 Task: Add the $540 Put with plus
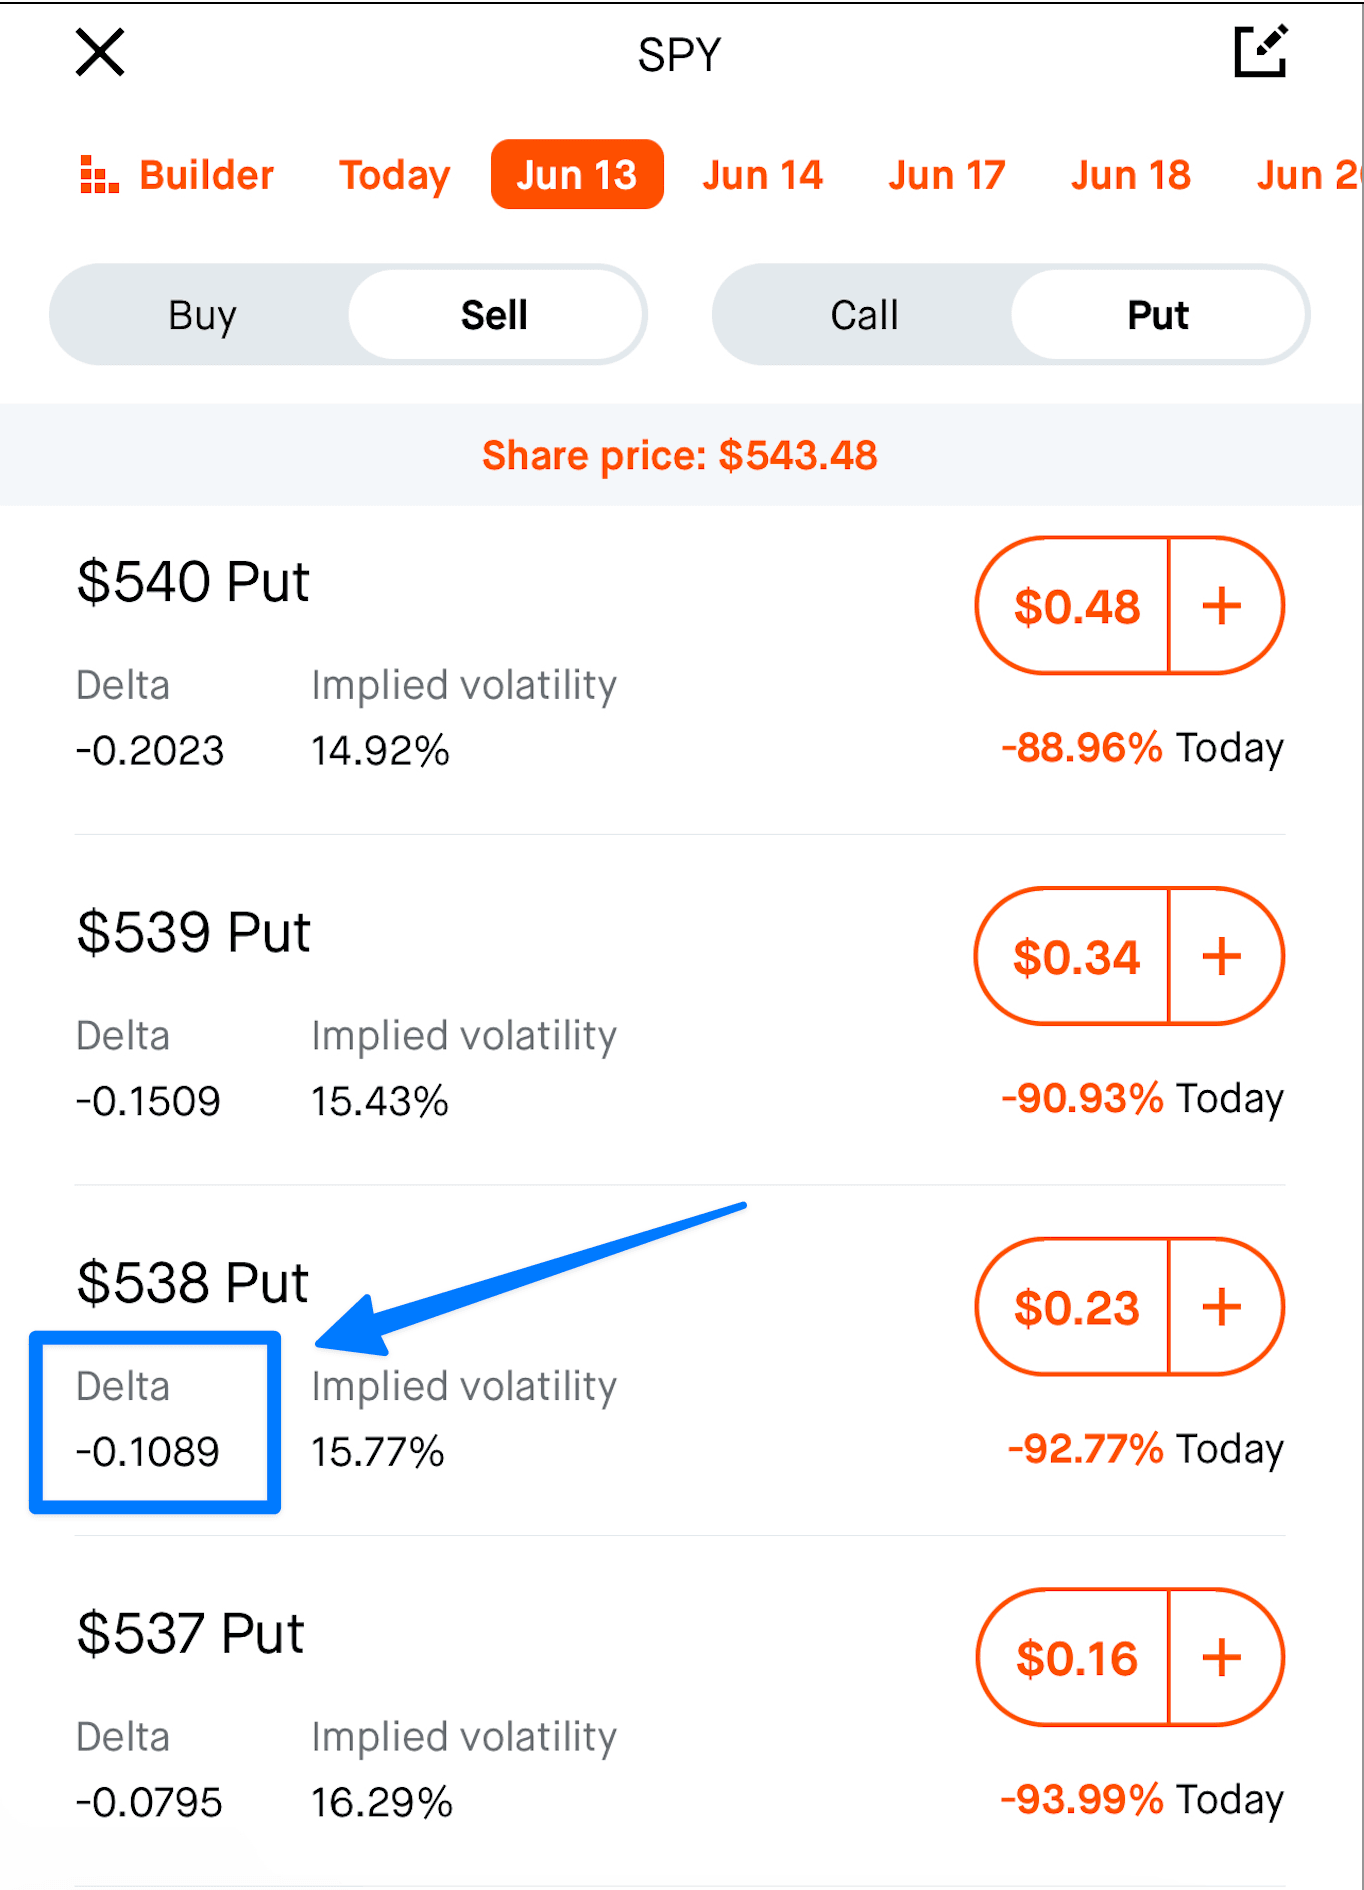pyautogui.click(x=1224, y=606)
